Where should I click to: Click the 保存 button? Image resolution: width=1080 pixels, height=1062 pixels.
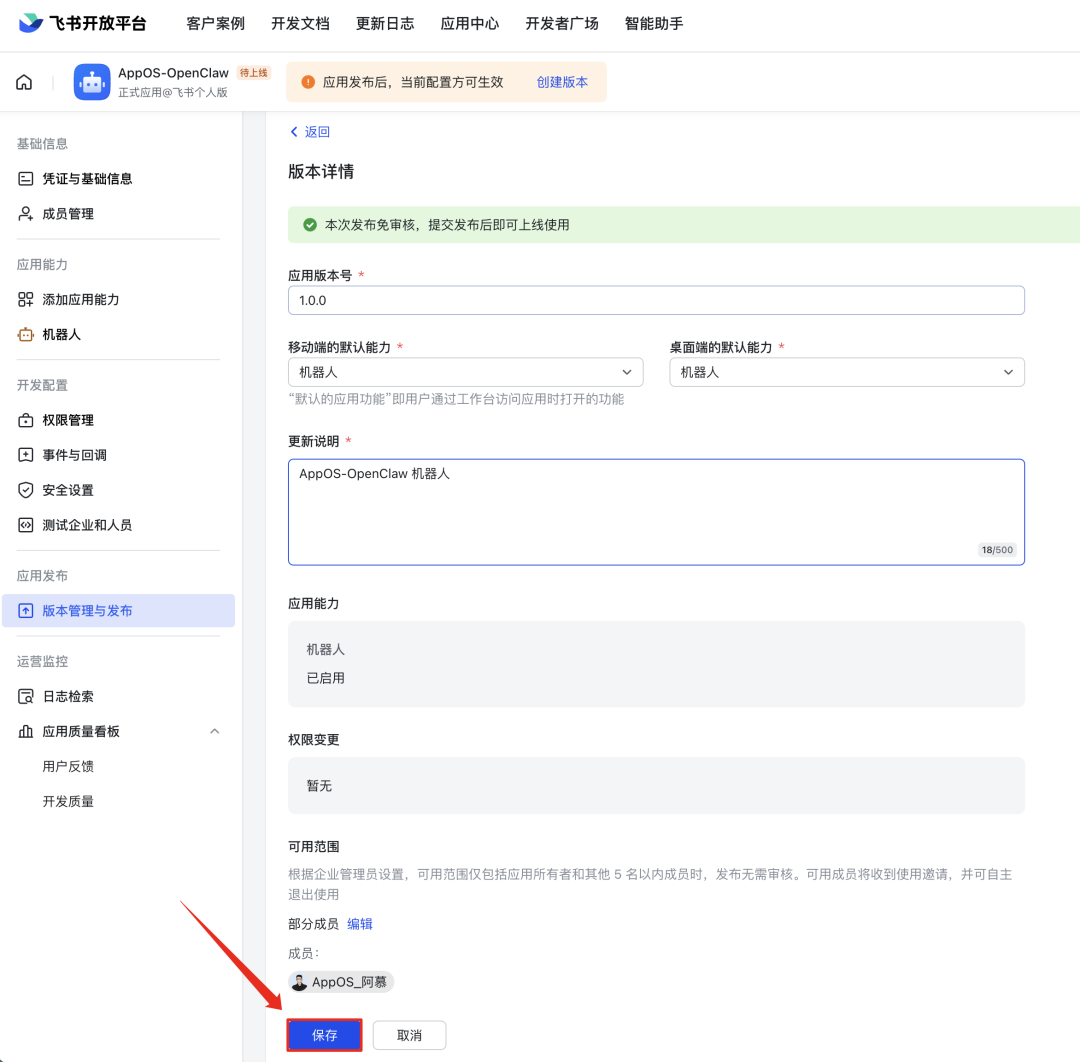[x=323, y=1035]
